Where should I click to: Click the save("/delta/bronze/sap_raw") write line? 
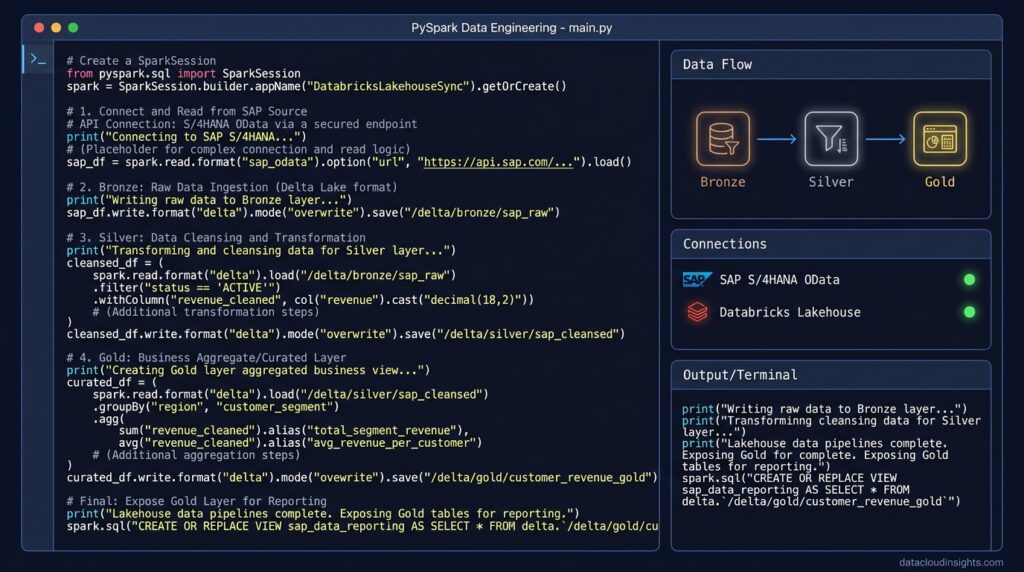pos(313,213)
